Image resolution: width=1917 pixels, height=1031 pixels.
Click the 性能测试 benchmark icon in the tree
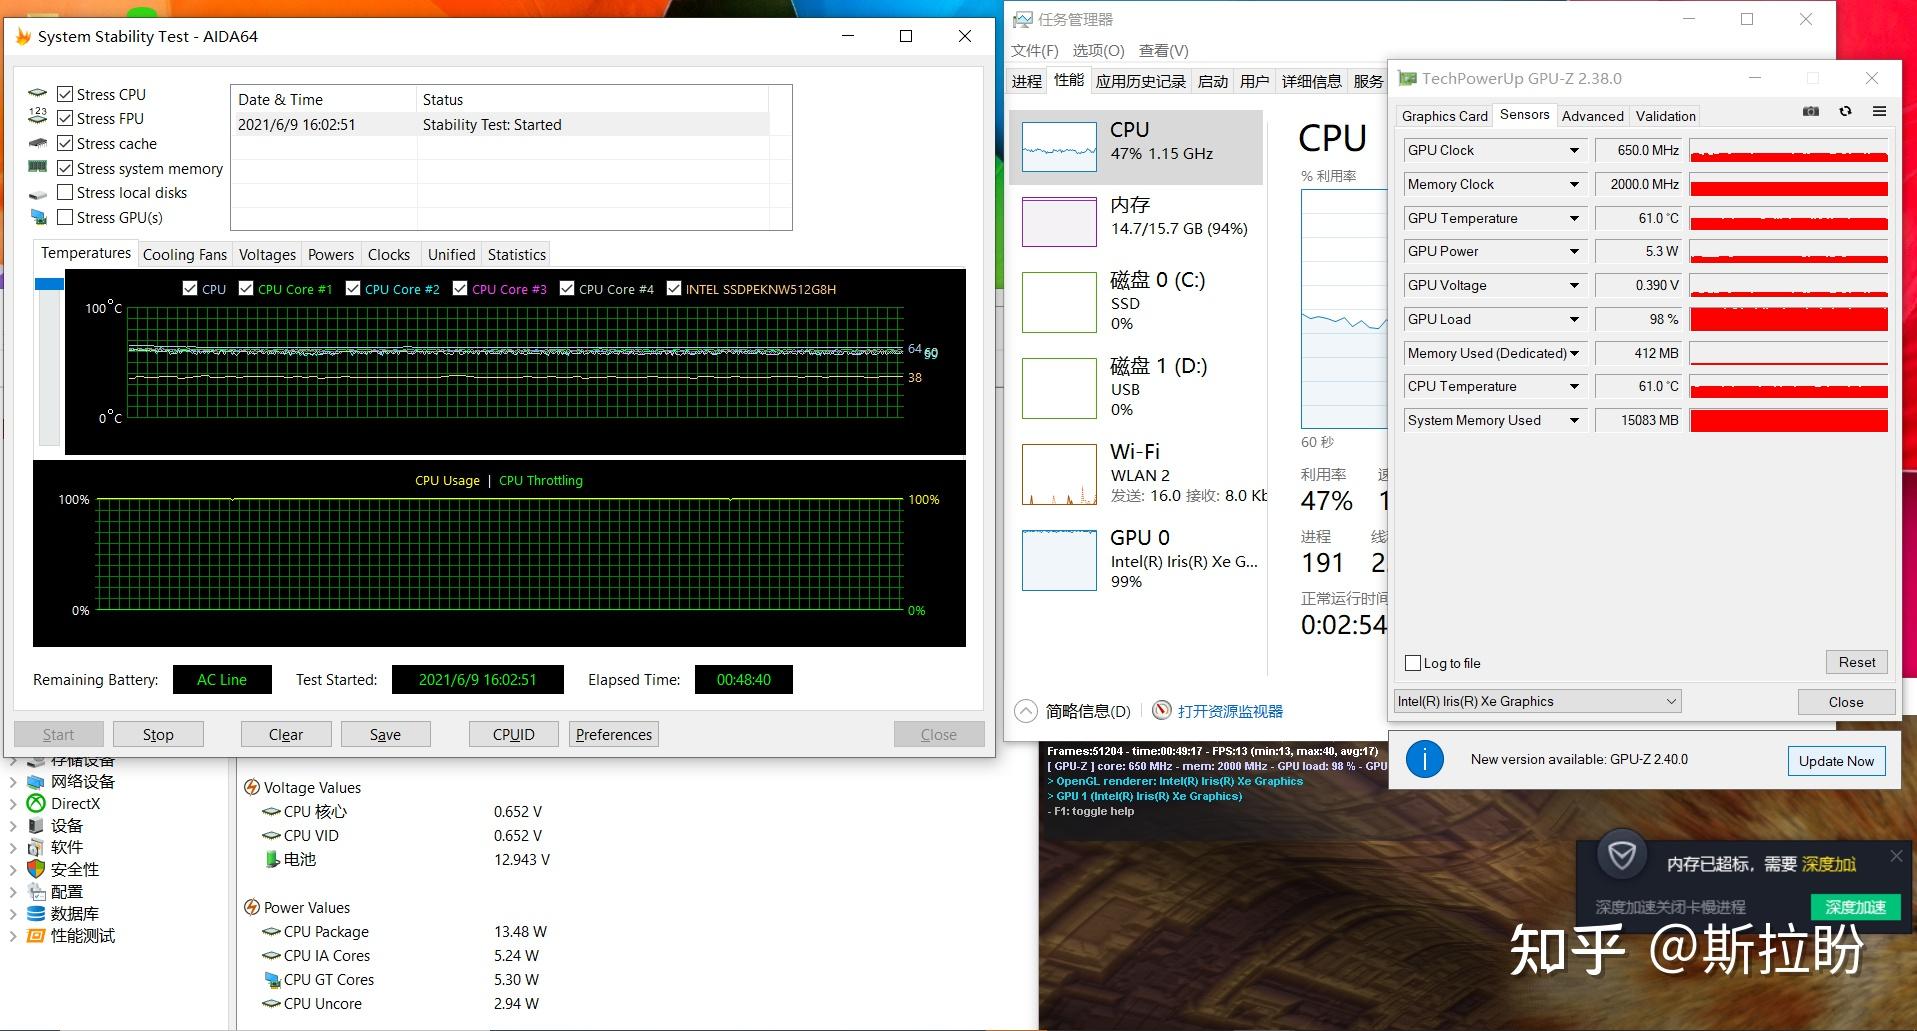[36, 936]
